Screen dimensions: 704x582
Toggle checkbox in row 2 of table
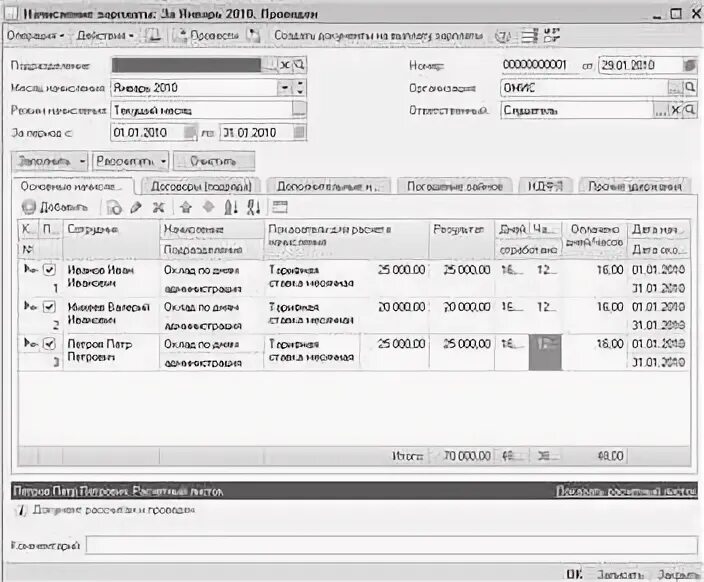pos(49,307)
